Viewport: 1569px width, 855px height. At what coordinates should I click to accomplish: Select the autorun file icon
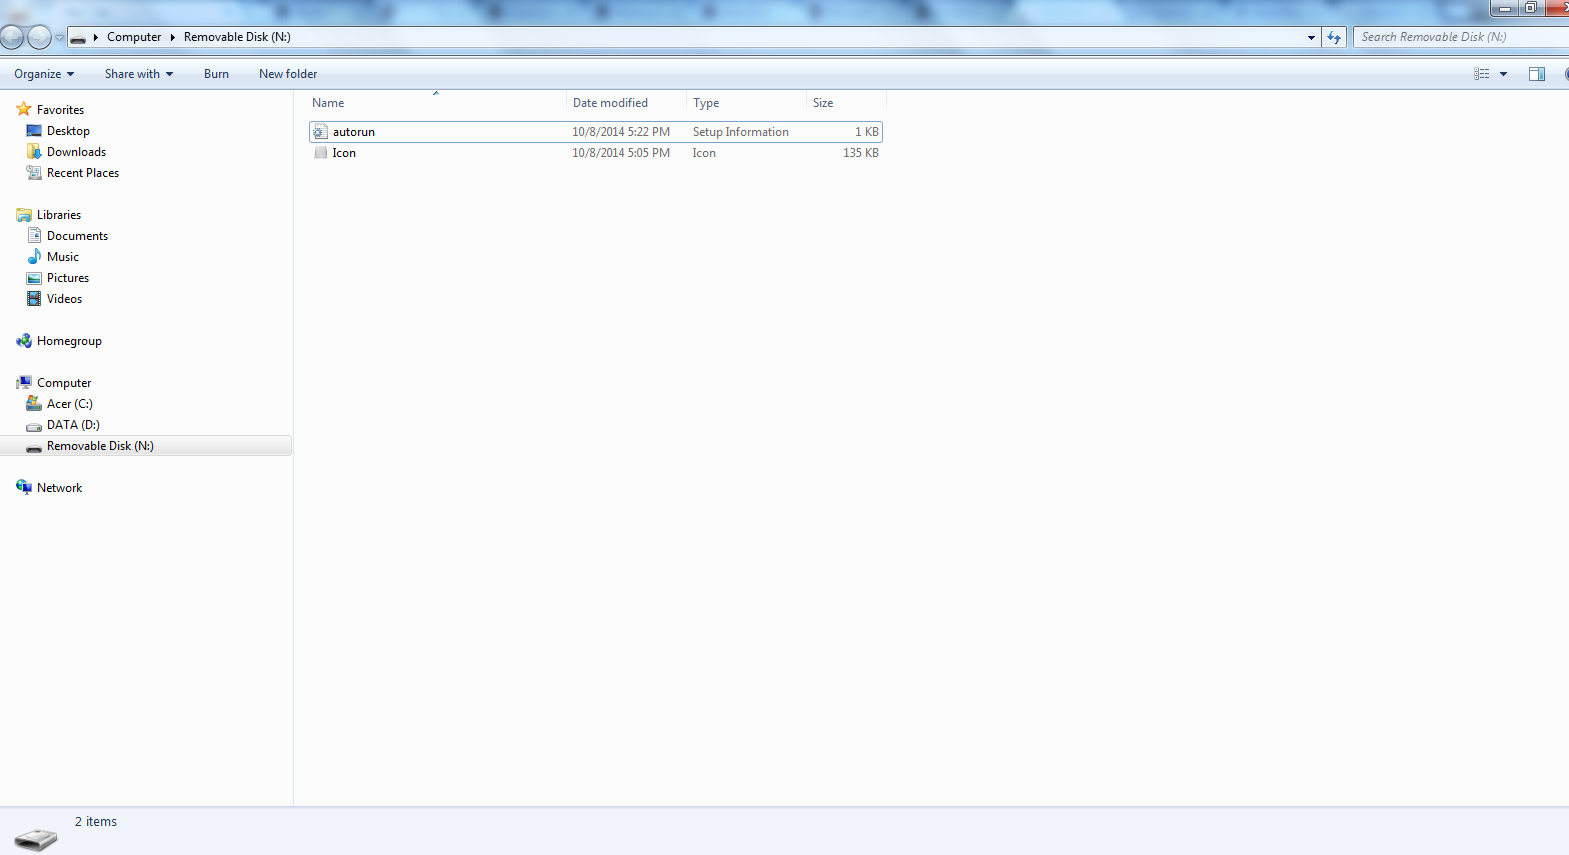point(320,132)
